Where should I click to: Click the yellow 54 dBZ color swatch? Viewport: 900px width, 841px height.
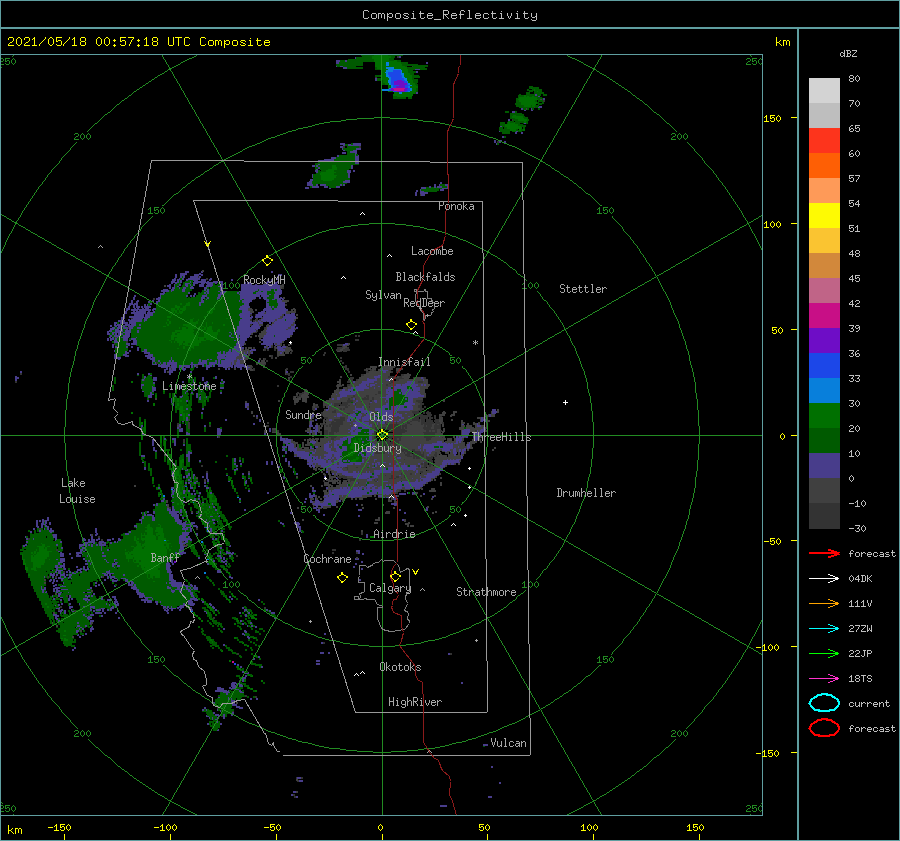pyautogui.click(x=824, y=215)
